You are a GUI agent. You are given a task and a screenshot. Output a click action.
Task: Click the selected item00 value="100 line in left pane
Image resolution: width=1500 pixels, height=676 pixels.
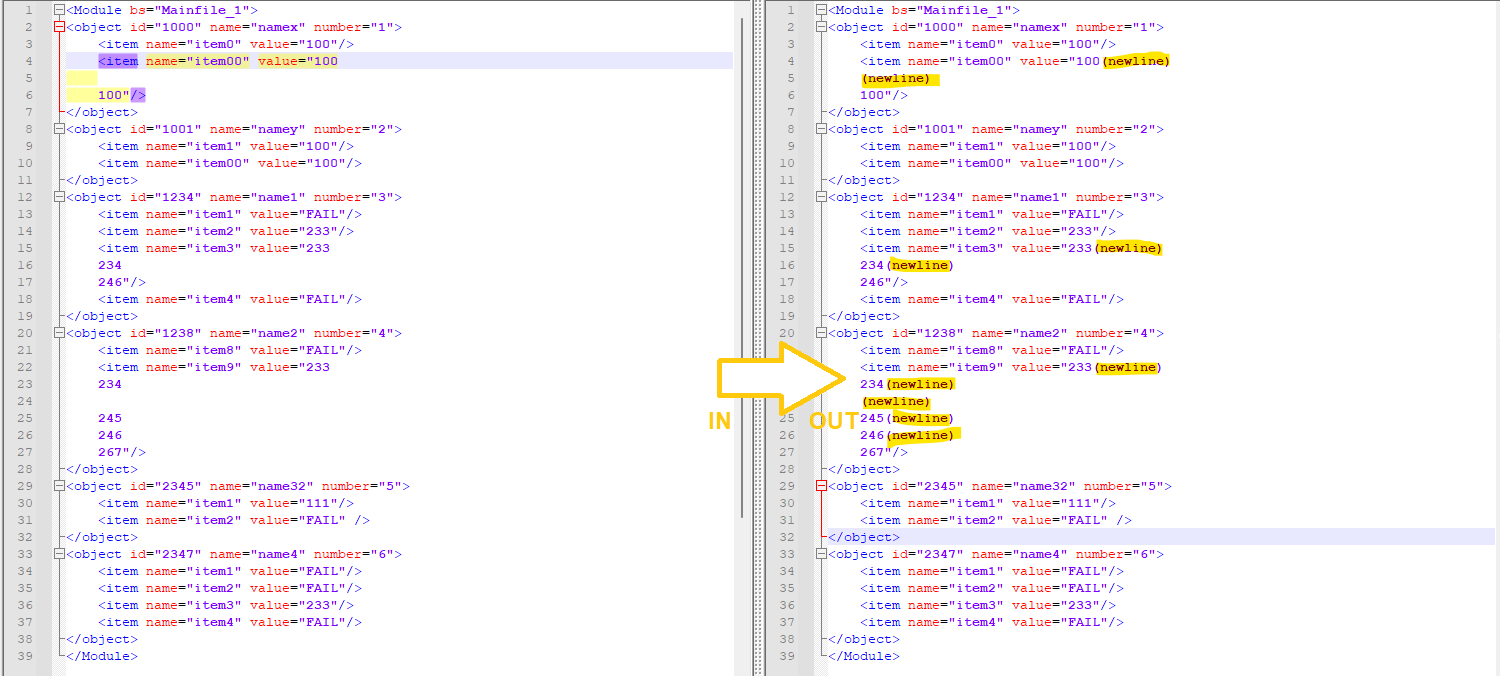218,61
